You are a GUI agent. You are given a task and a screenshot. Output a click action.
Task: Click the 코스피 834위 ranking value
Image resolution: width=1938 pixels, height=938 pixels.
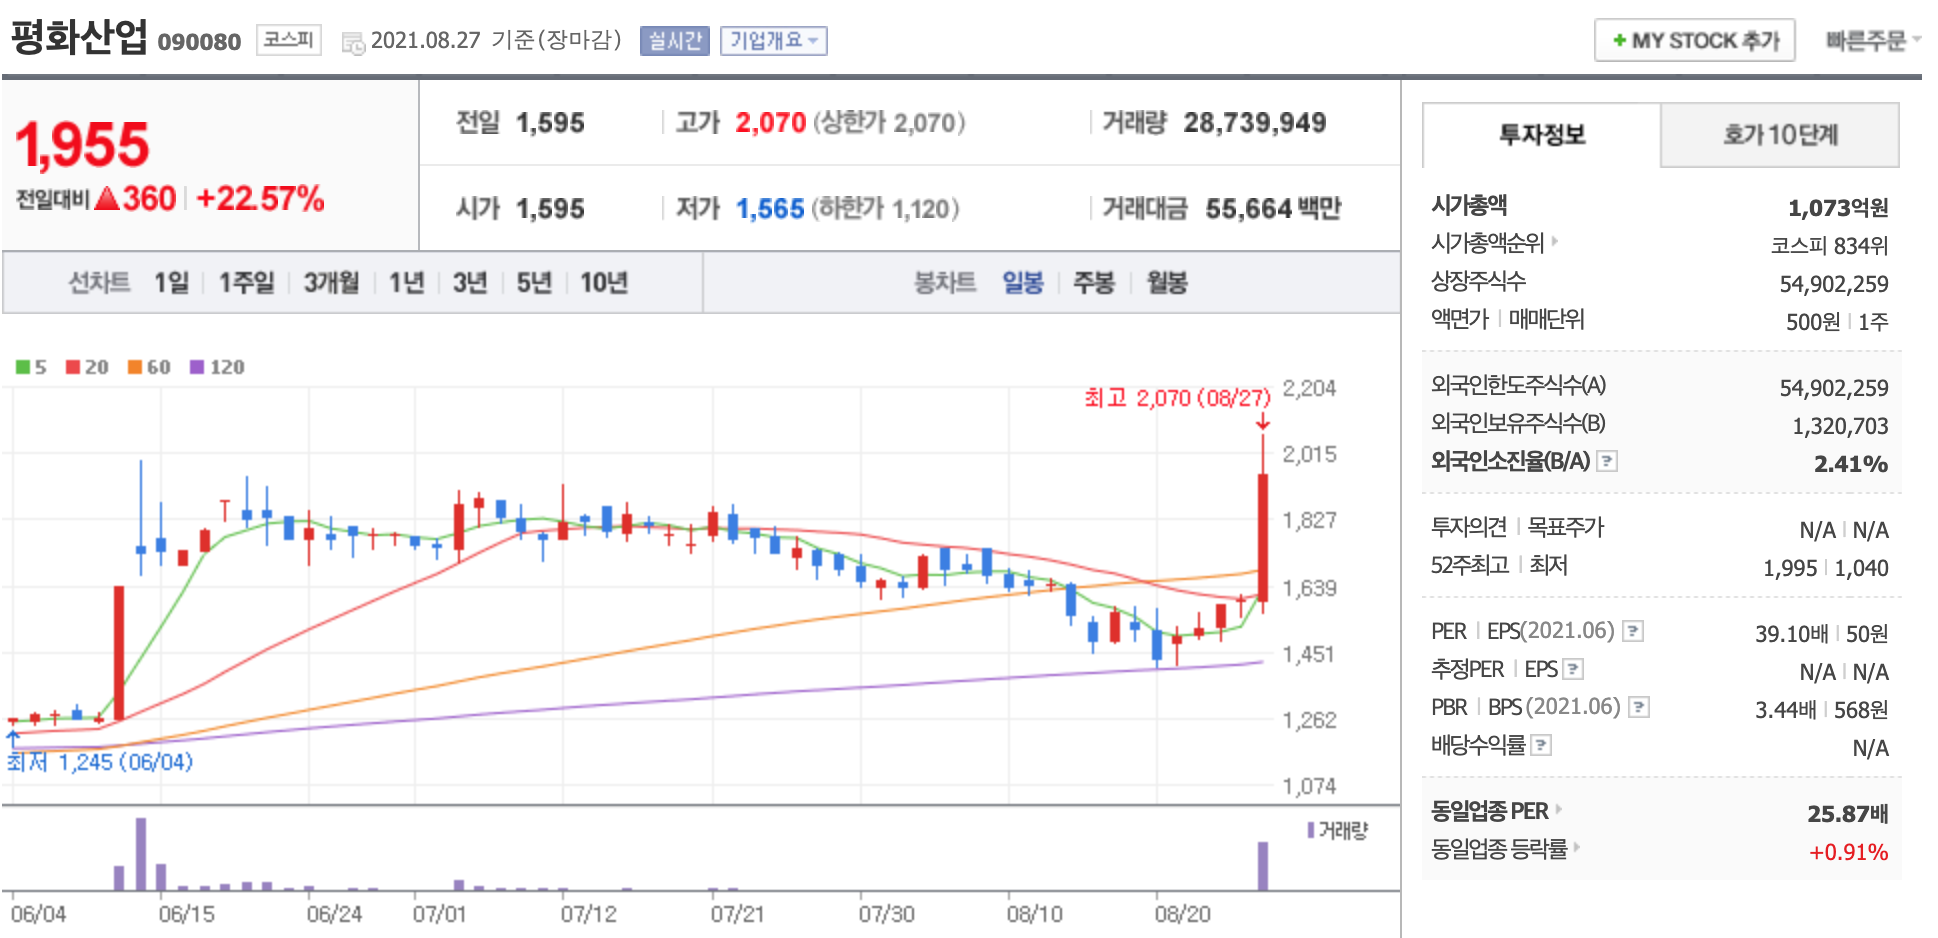[x=1829, y=246]
